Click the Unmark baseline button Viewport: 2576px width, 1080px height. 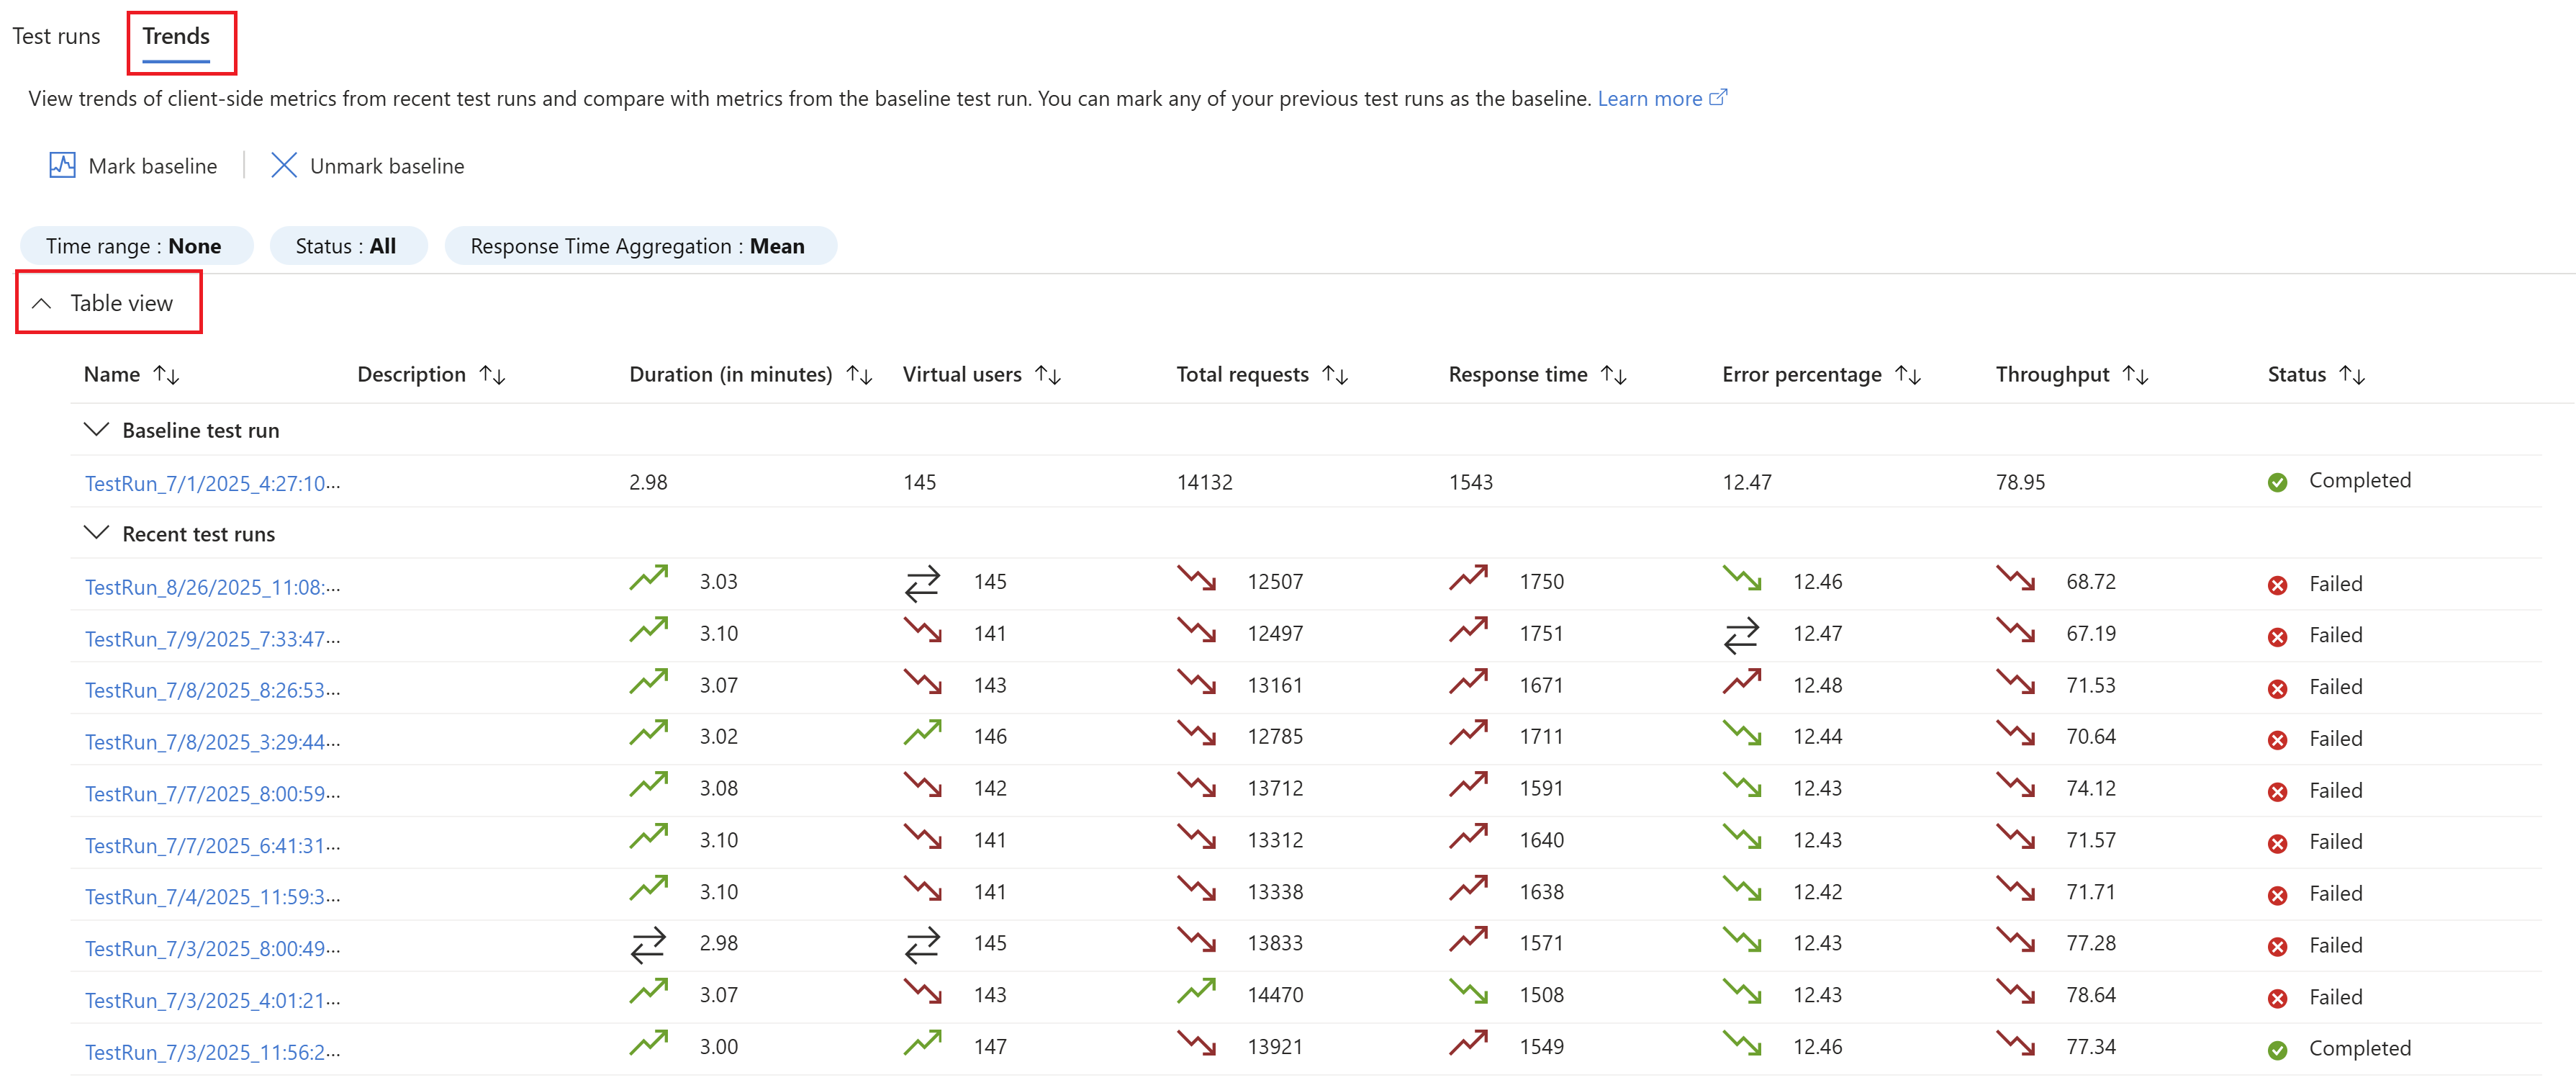pyautogui.click(x=367, y=166)
